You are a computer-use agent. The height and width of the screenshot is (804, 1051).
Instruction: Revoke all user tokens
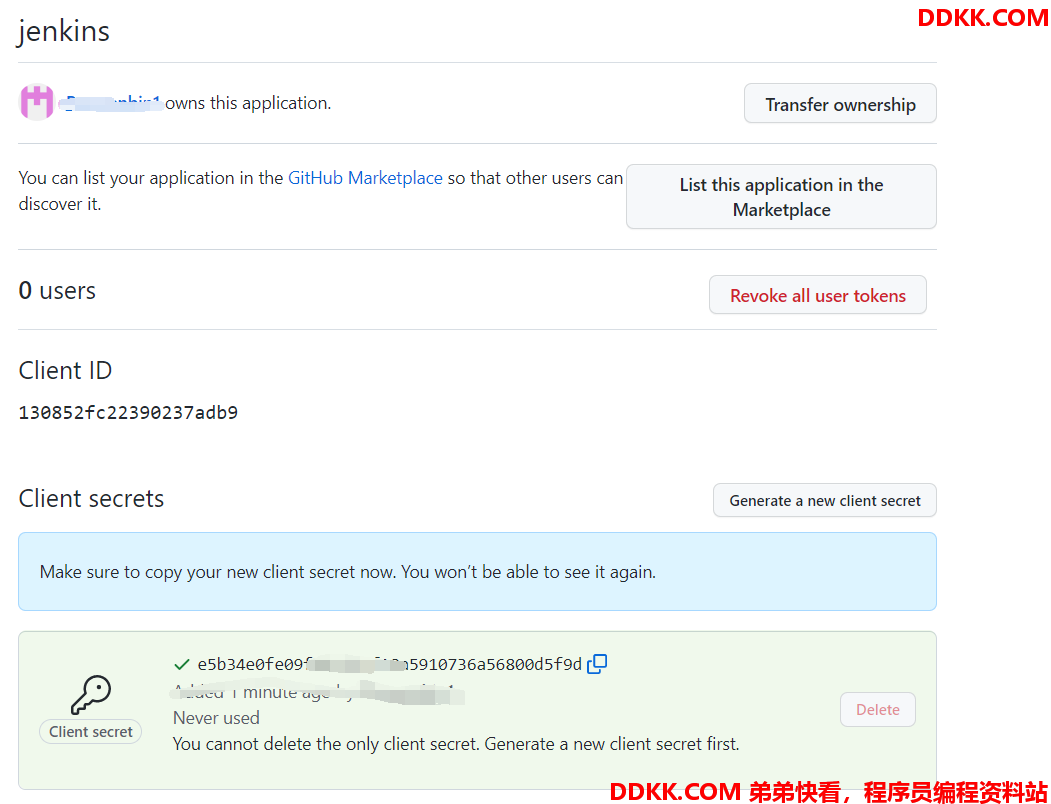tap(818, 294)
